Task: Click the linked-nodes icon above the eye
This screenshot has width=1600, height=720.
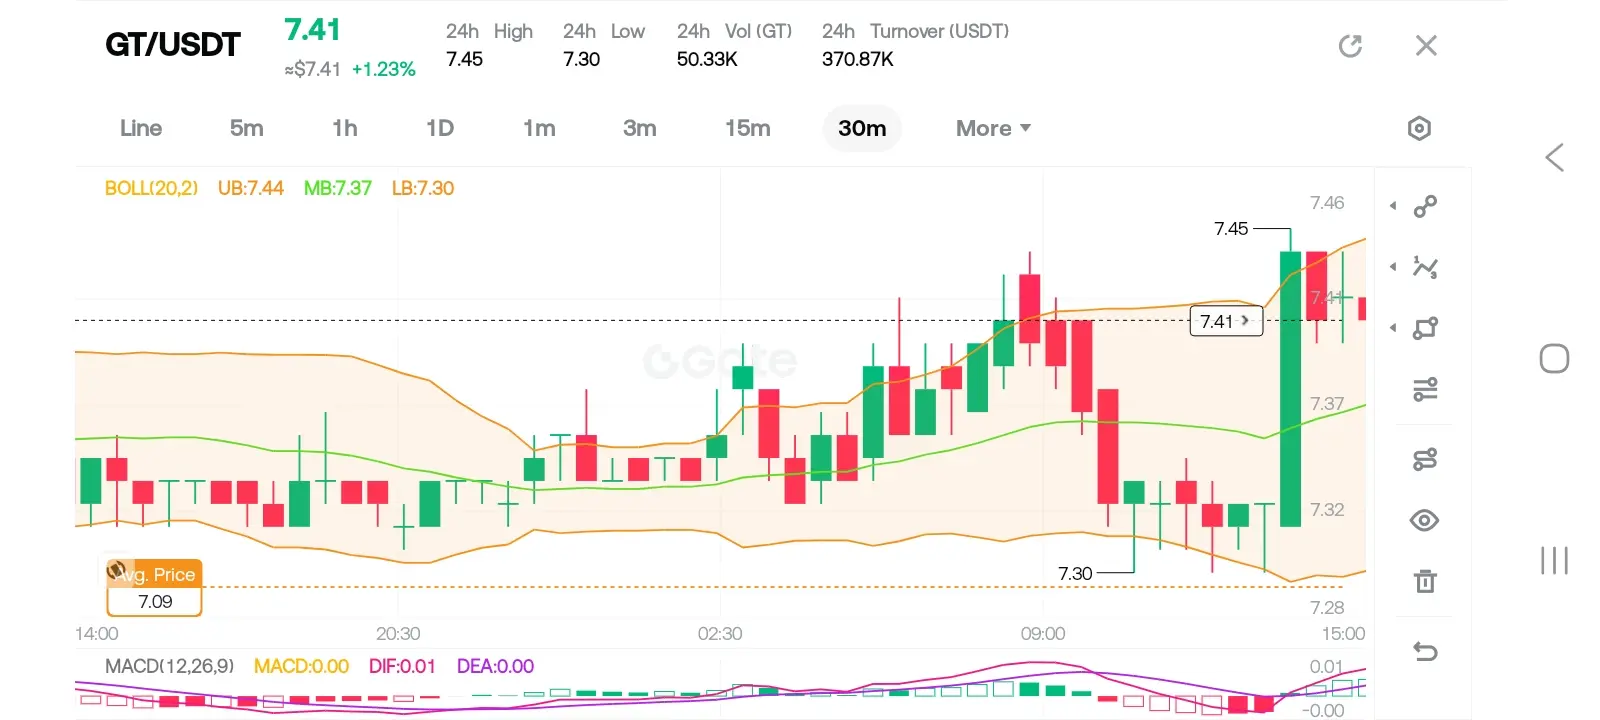Action: (1425, 459)
